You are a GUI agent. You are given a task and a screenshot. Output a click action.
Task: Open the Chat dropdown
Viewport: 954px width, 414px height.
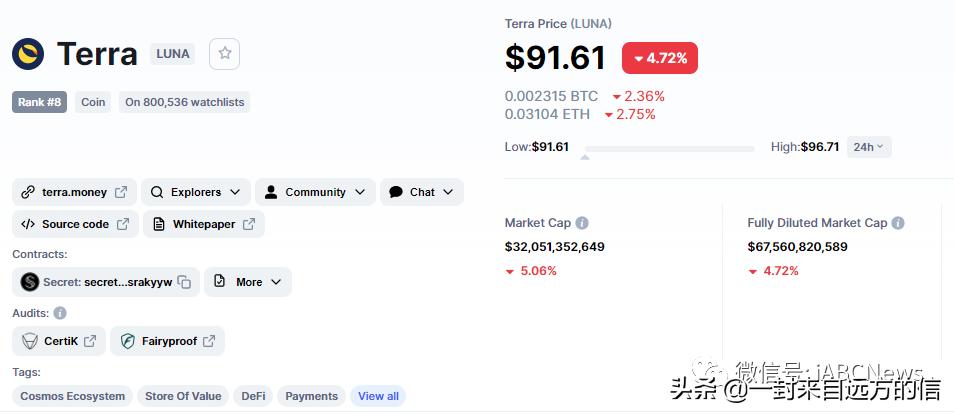(x=421, y=192)
